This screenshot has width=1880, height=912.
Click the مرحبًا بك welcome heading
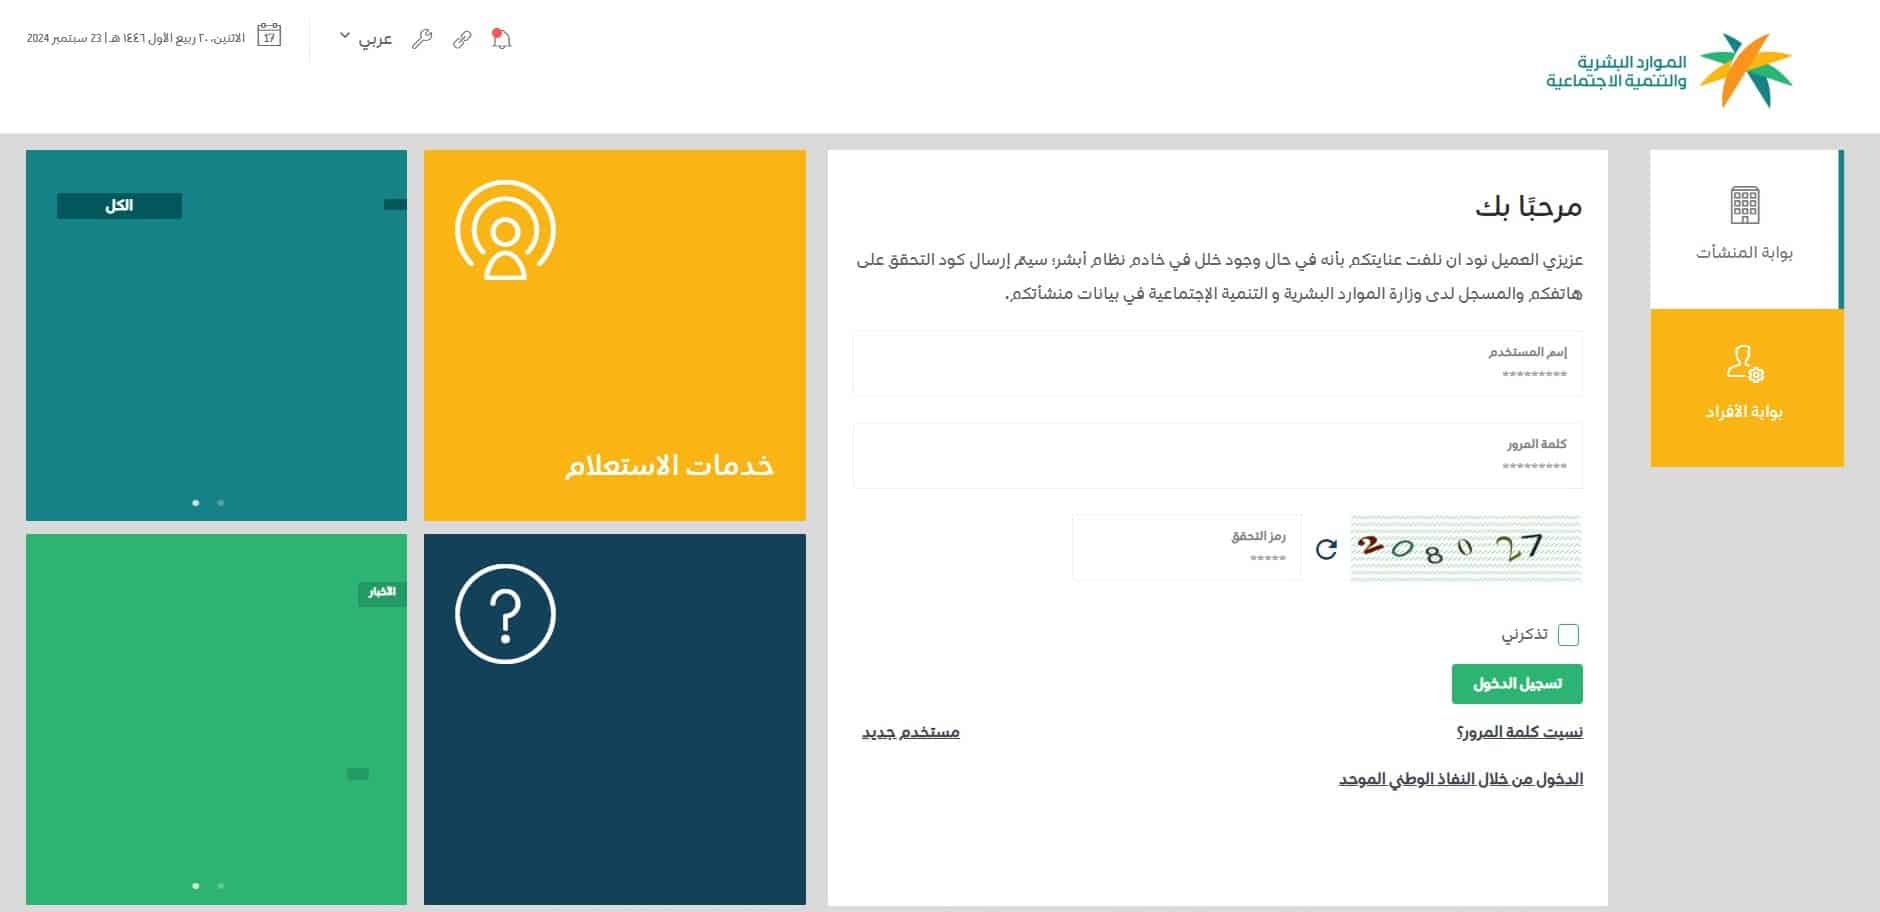pos(1529,207)
